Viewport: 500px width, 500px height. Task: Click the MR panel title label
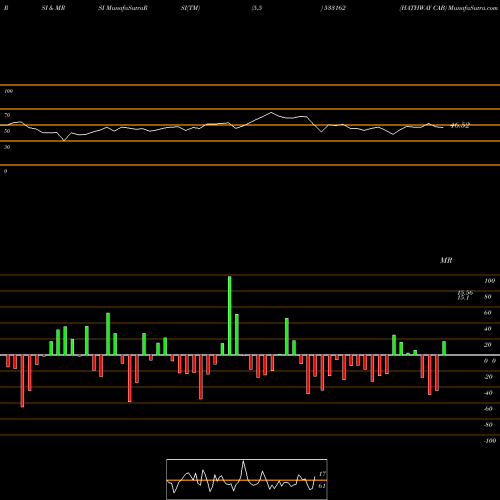tap(446, 260)
